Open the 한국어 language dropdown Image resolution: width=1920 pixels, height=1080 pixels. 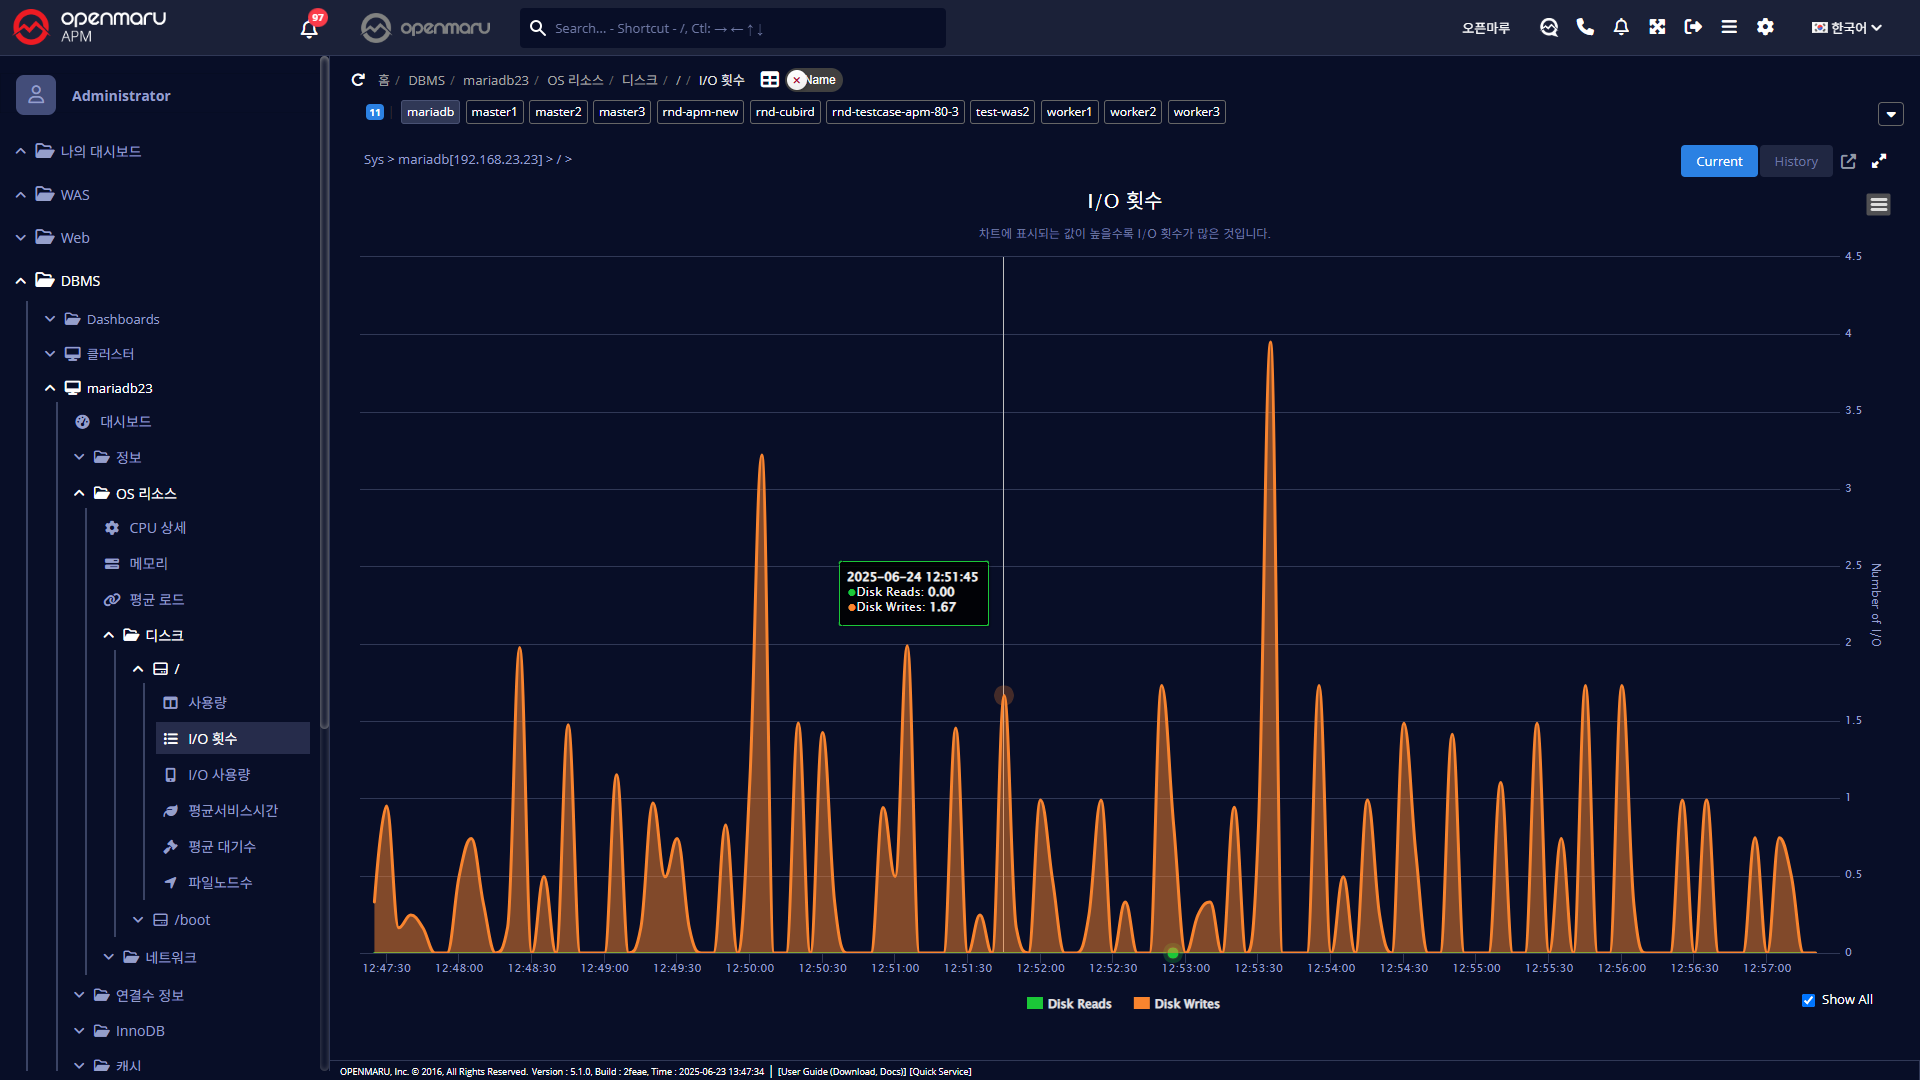pos(1846,28)
